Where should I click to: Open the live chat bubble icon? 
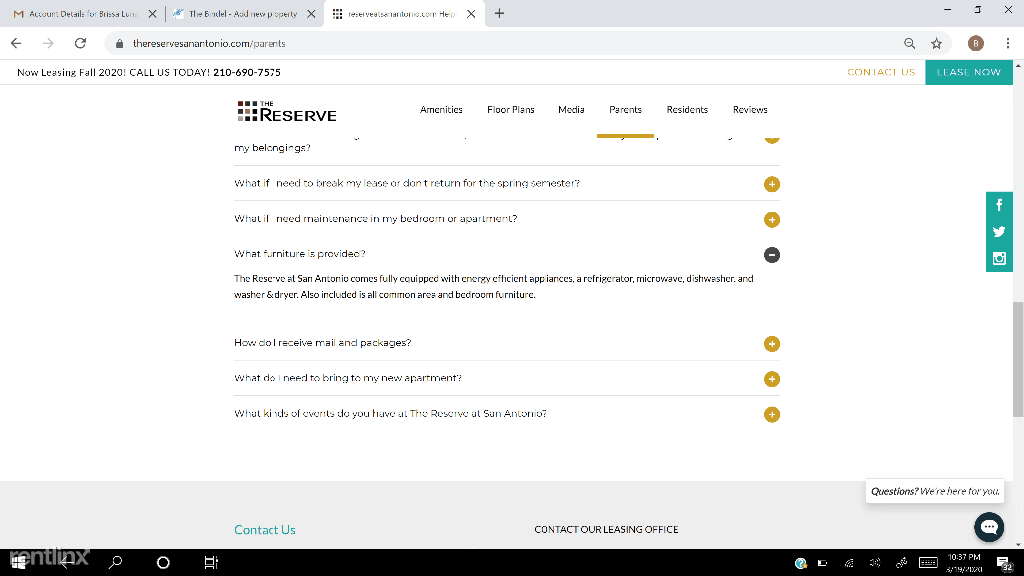(x=989, y=527)
